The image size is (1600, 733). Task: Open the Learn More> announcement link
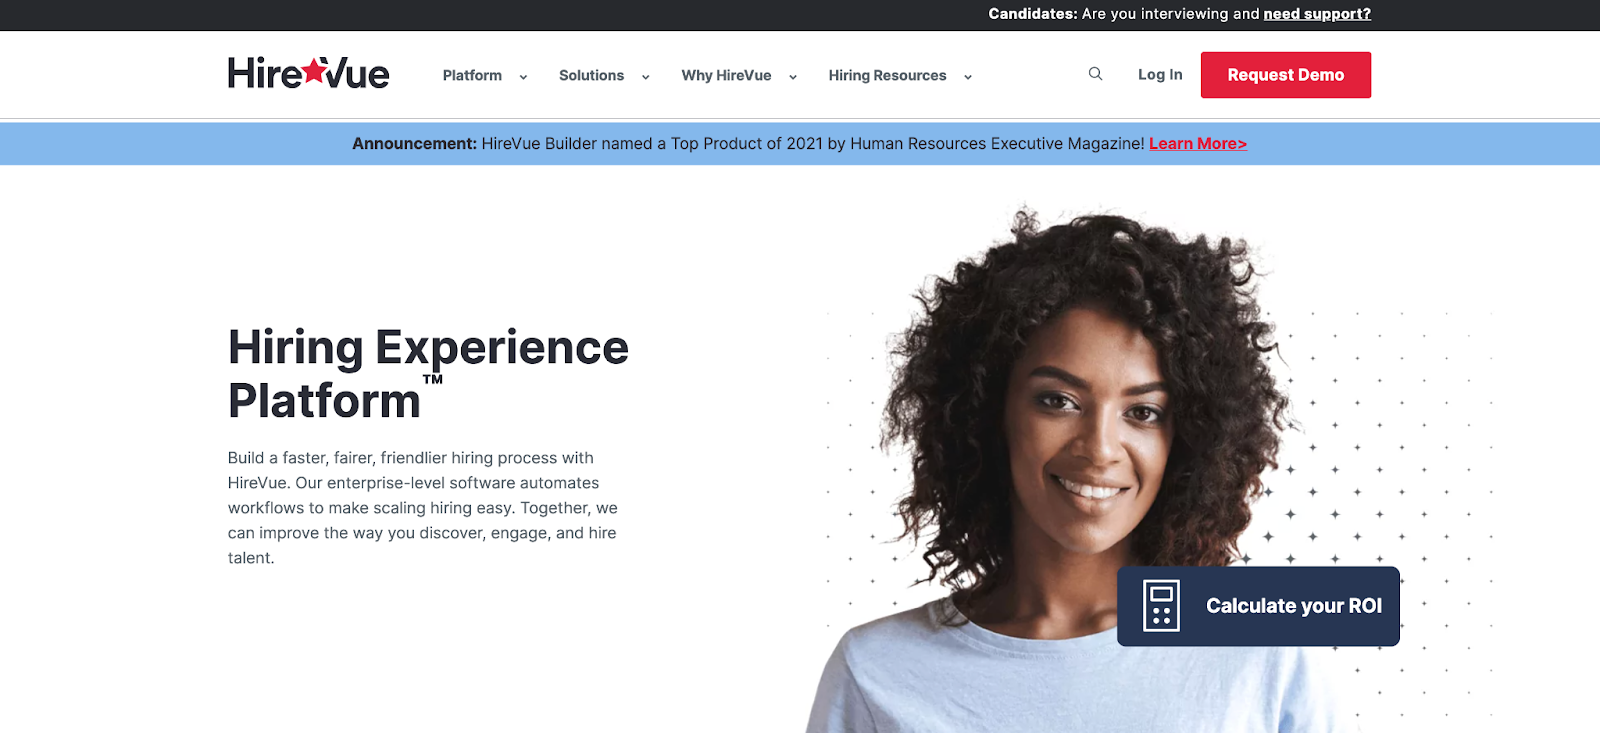[x=1198, y=144]
